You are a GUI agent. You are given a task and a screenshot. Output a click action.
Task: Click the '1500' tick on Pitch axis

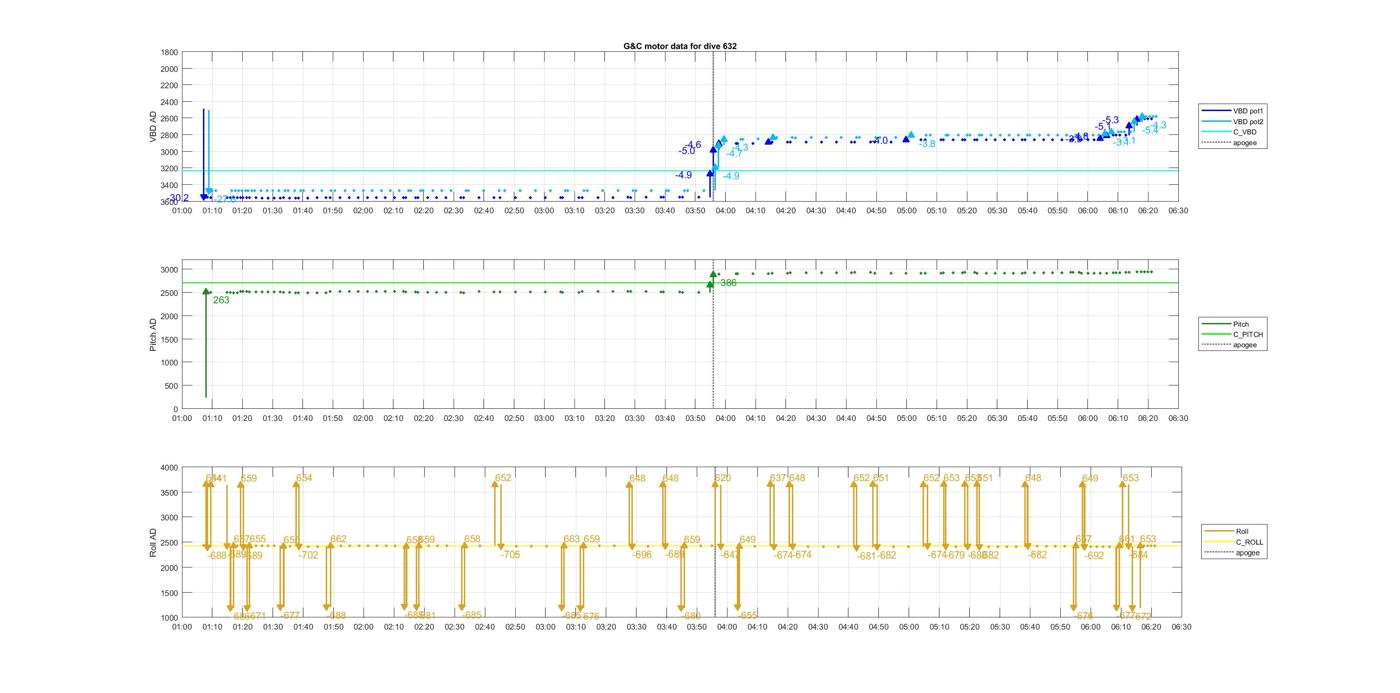point(170,340)
